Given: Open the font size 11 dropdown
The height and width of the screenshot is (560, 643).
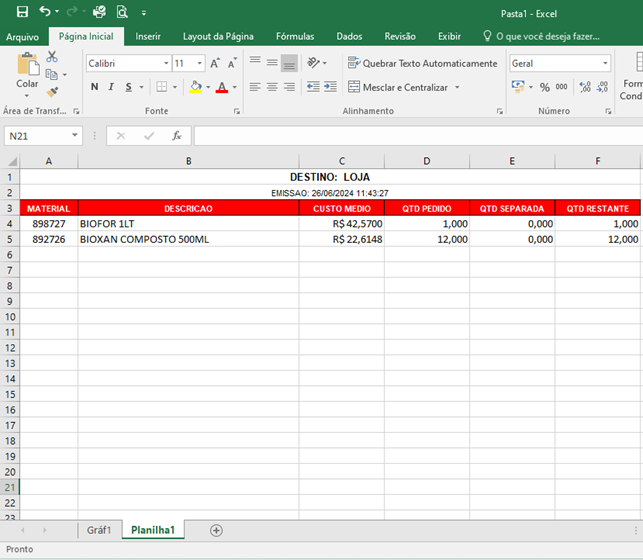Looking at the screenshot, I should [199, 64].
